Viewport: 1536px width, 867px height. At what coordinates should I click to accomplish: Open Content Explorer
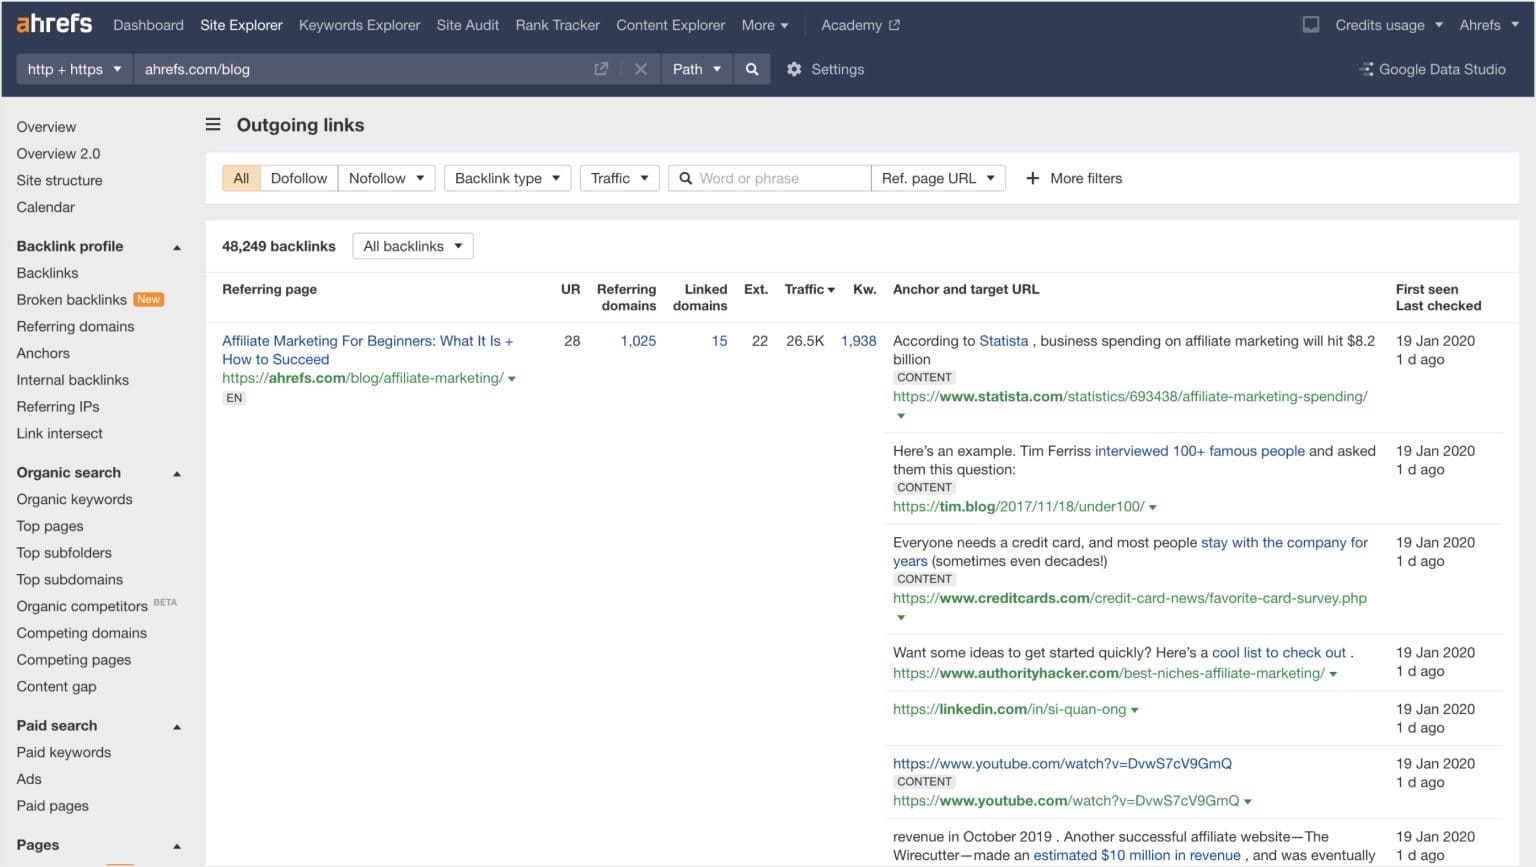point(670,25)
